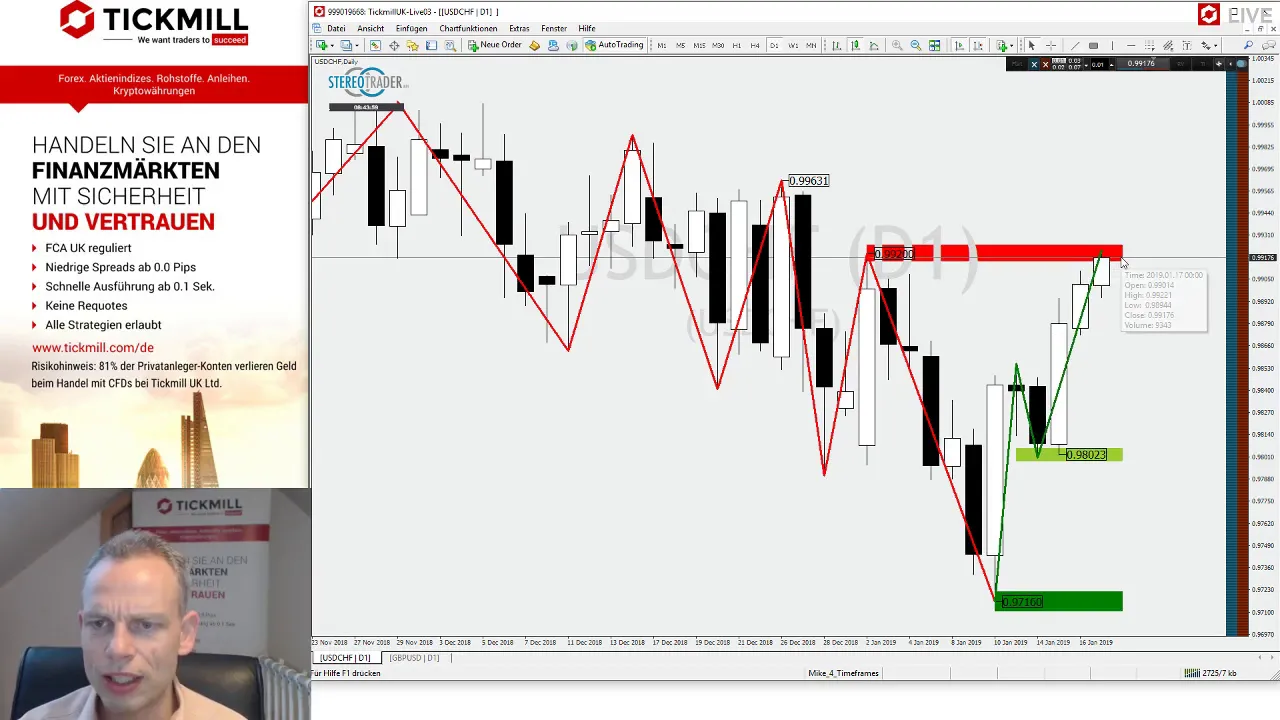Select the bar chart type icon
The height and width of the screenshot is (720, 1280).
[x=837, y=45]
